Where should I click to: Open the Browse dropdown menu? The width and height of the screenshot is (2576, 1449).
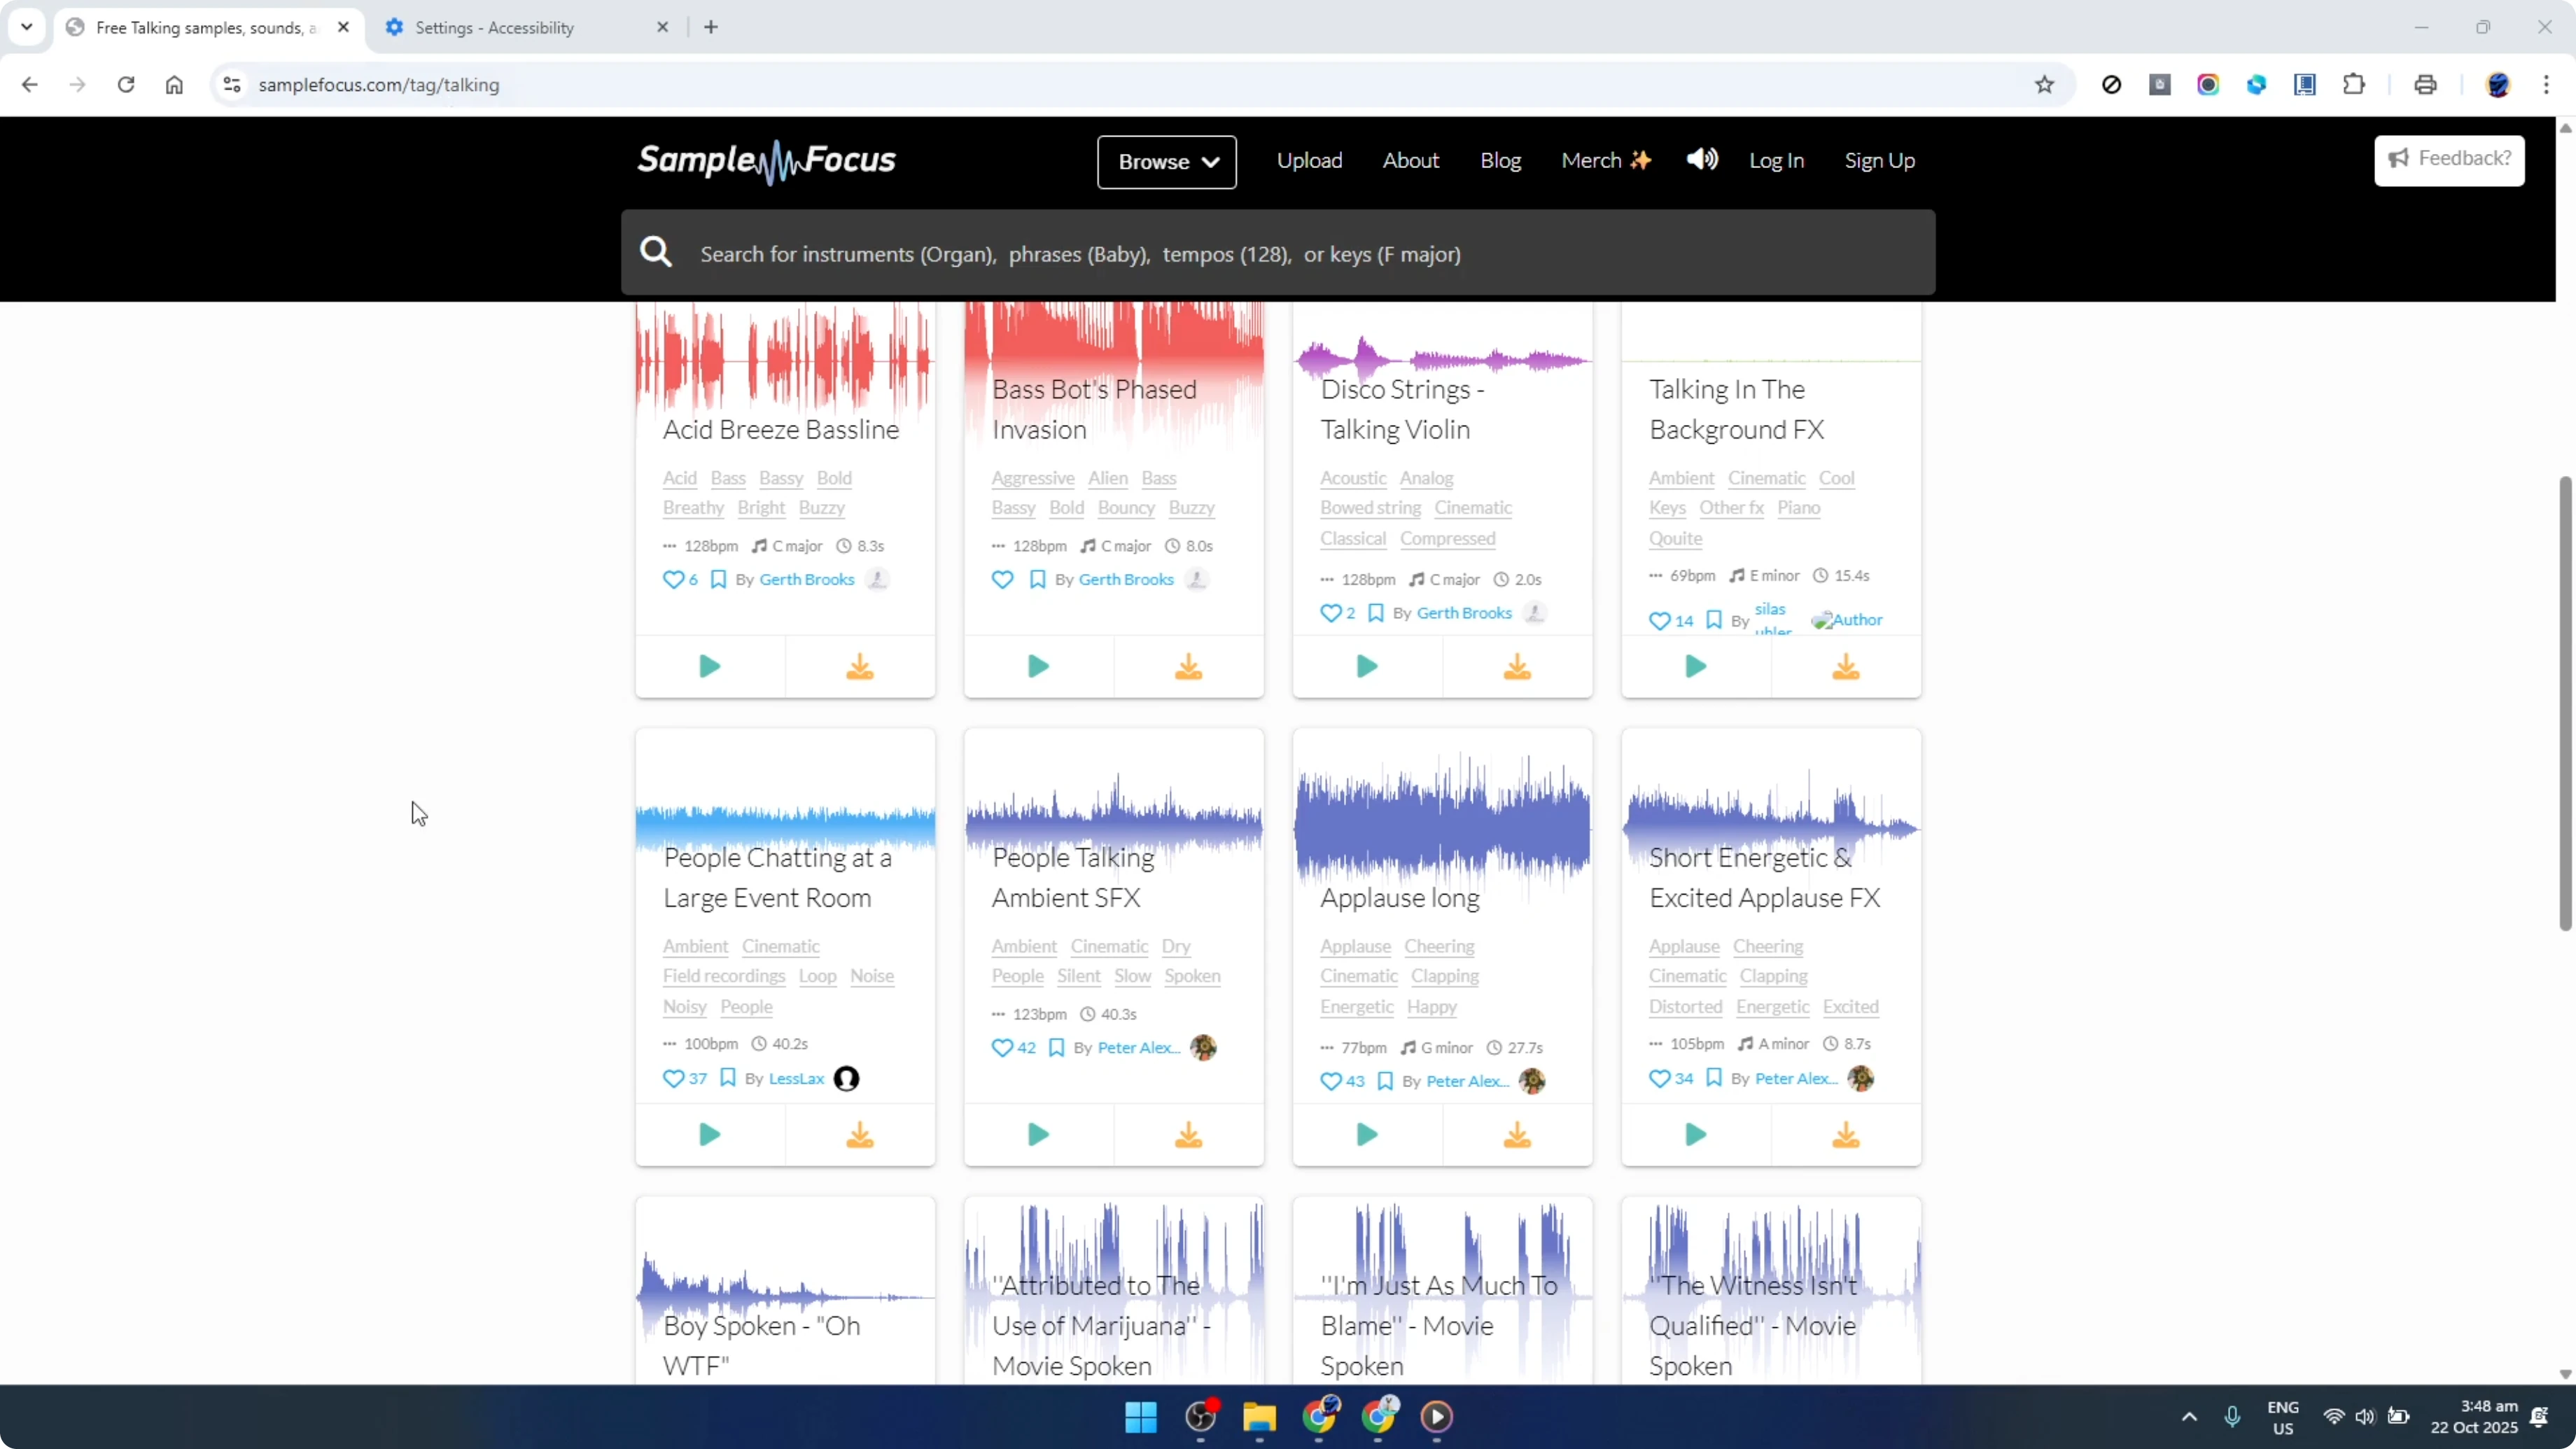click(1166, 162)
